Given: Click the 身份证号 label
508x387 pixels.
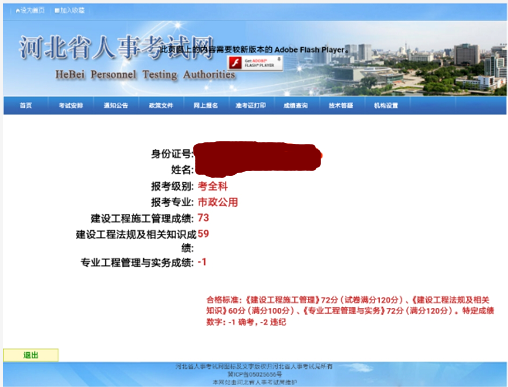Looking at the screenshot, I should [172, 154].
